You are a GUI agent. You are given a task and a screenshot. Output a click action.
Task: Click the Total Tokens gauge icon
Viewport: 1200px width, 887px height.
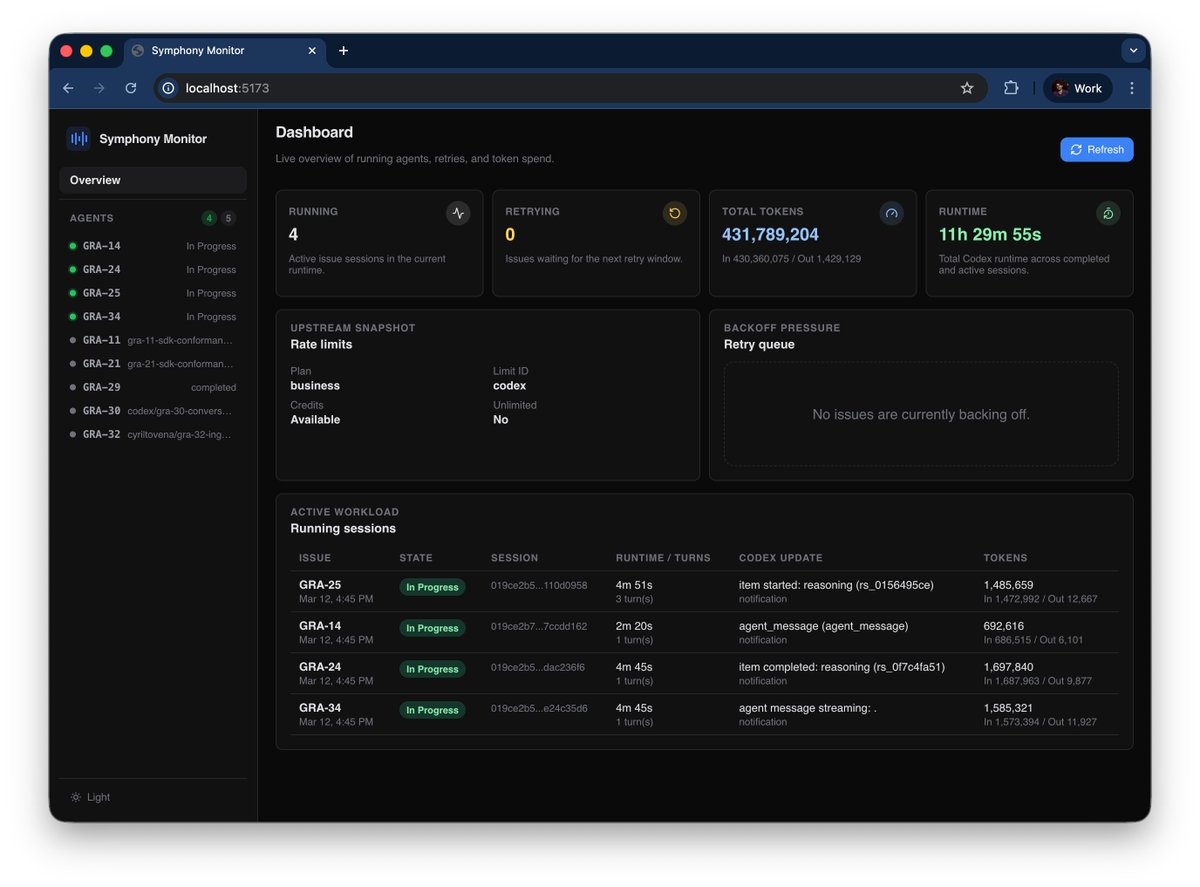[892, 213]
